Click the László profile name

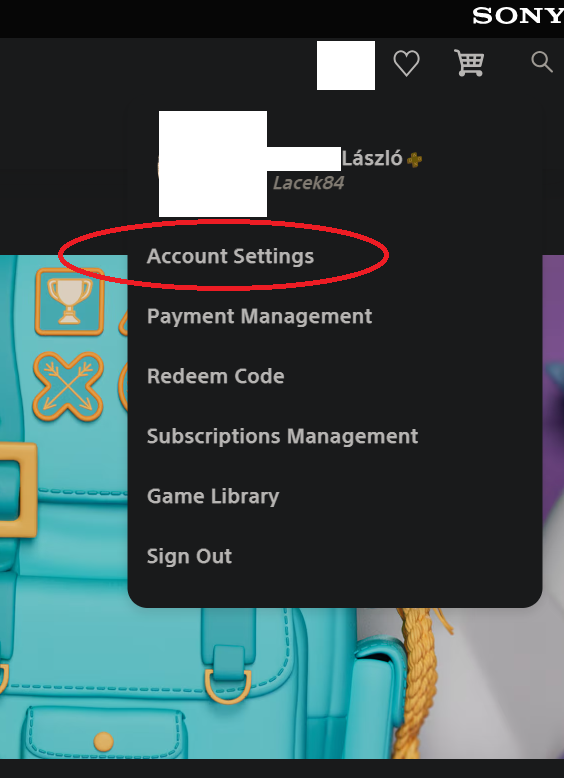(372, 159)
